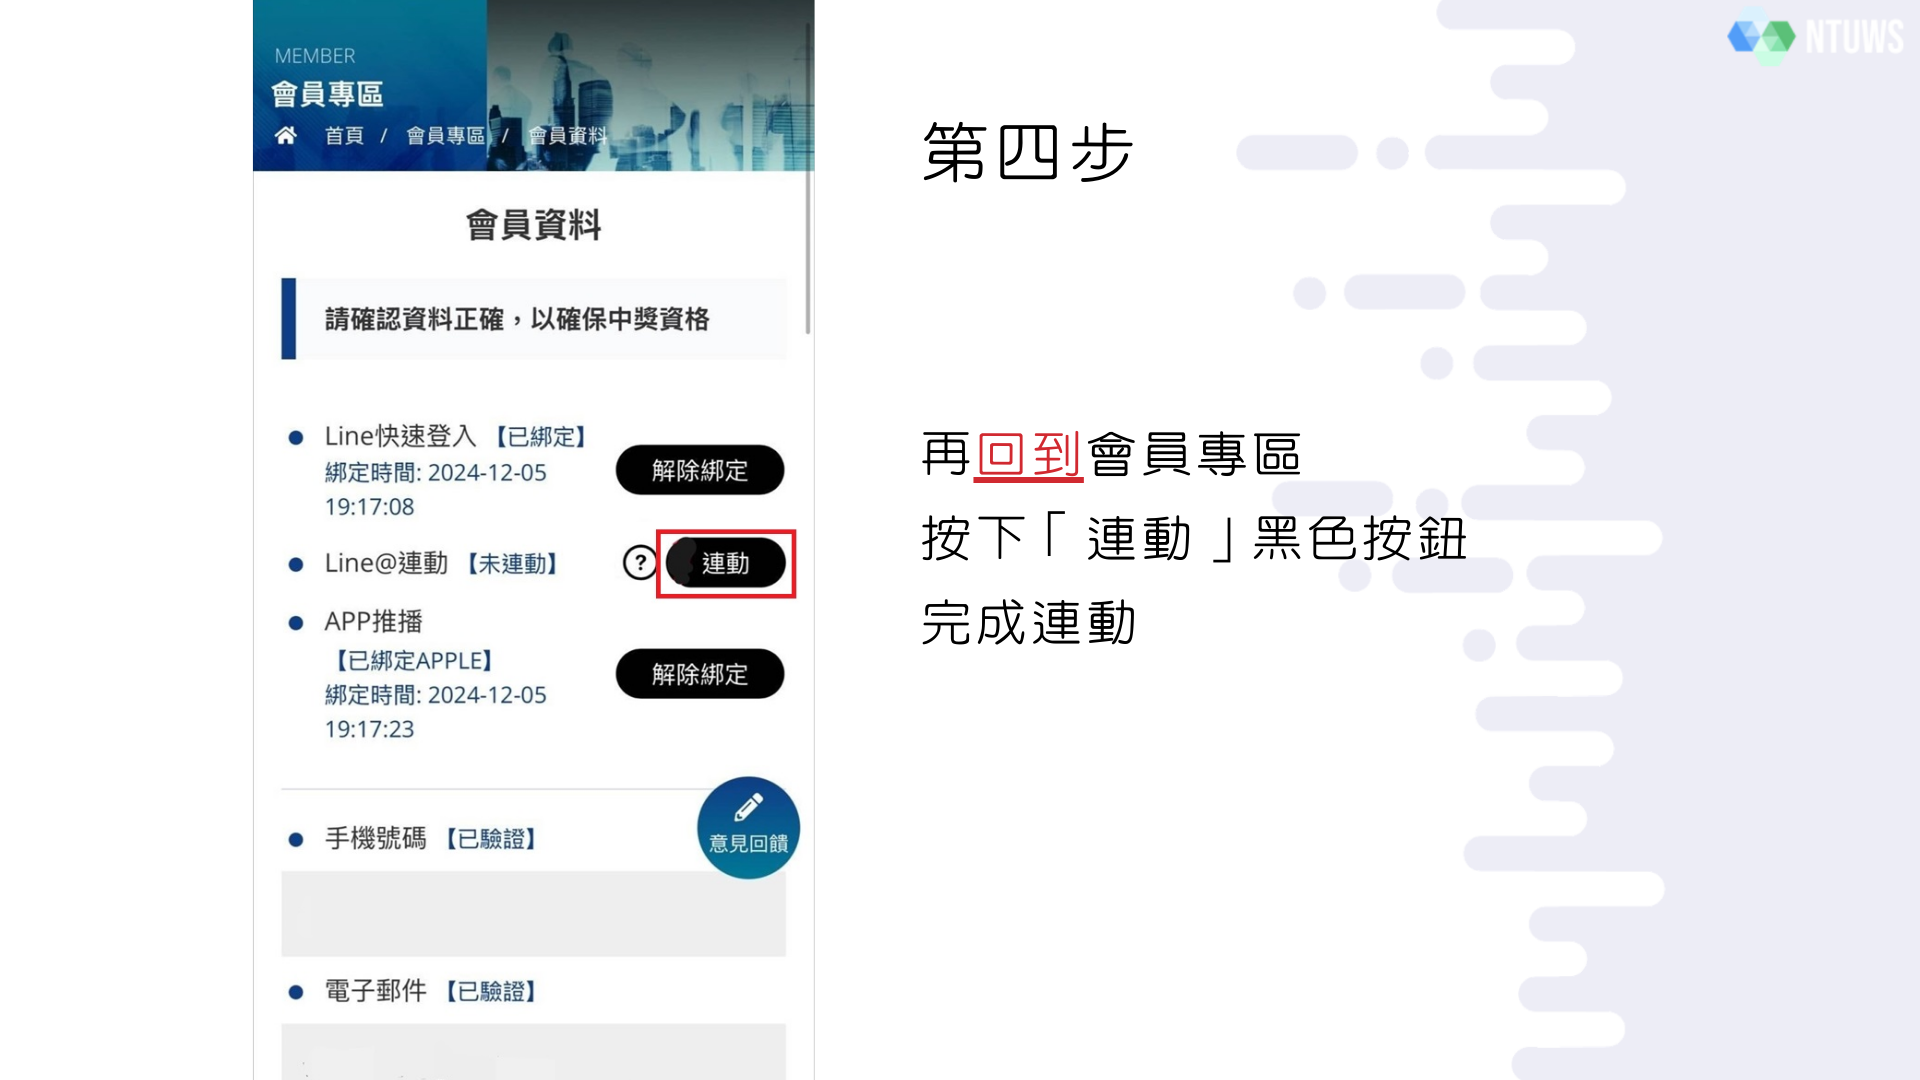Unbind Line login with 解除綁定 button

[x=700, y=470]
